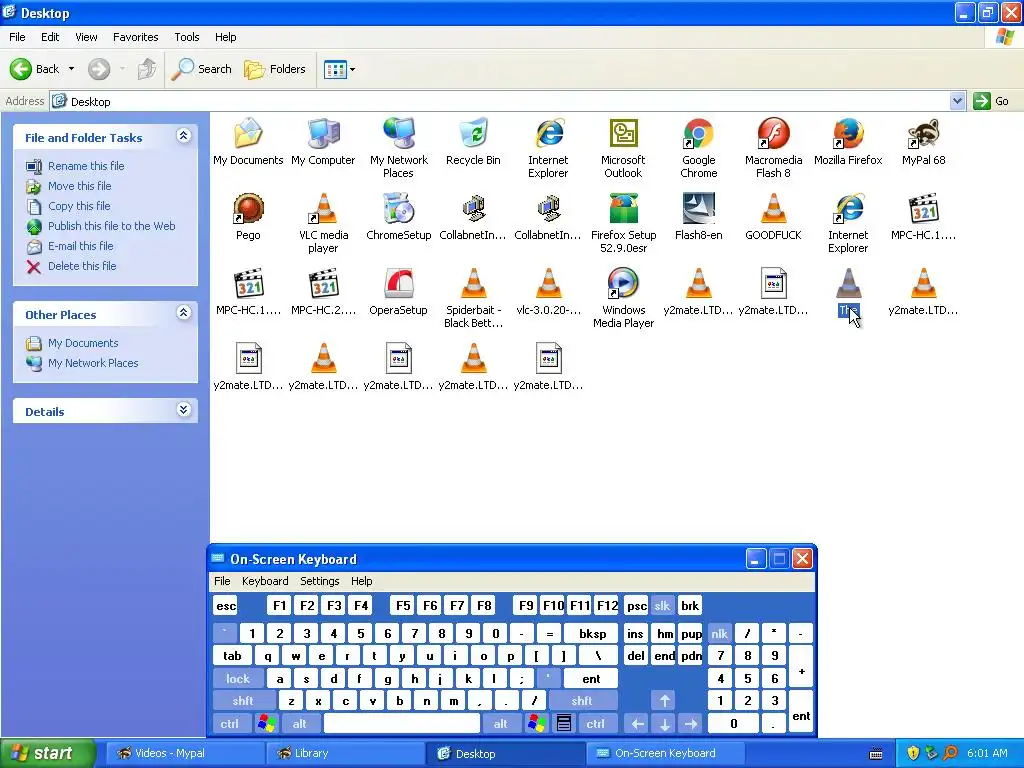Toggle the left ctrl key on keyboard
Screen dimensions: 1024x768
(230, 724)
